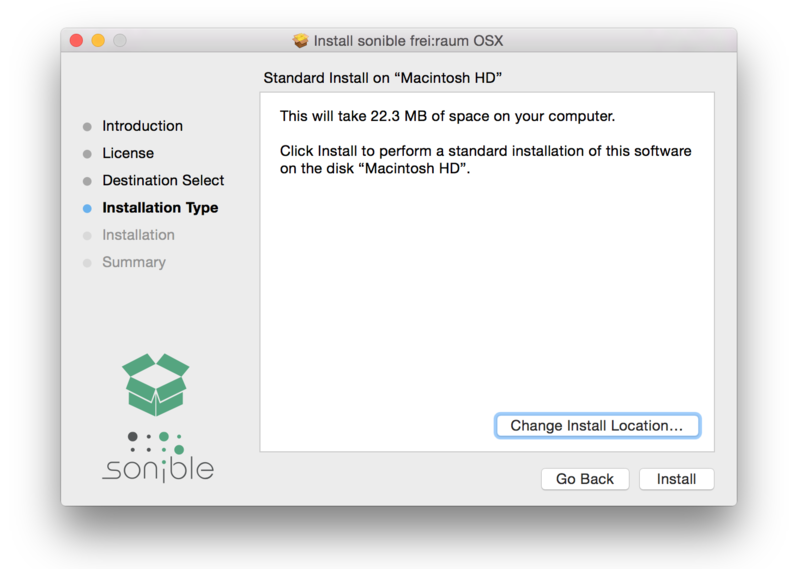Click the package icon in the title bar

pyautogui.click(x=300, y=41)
